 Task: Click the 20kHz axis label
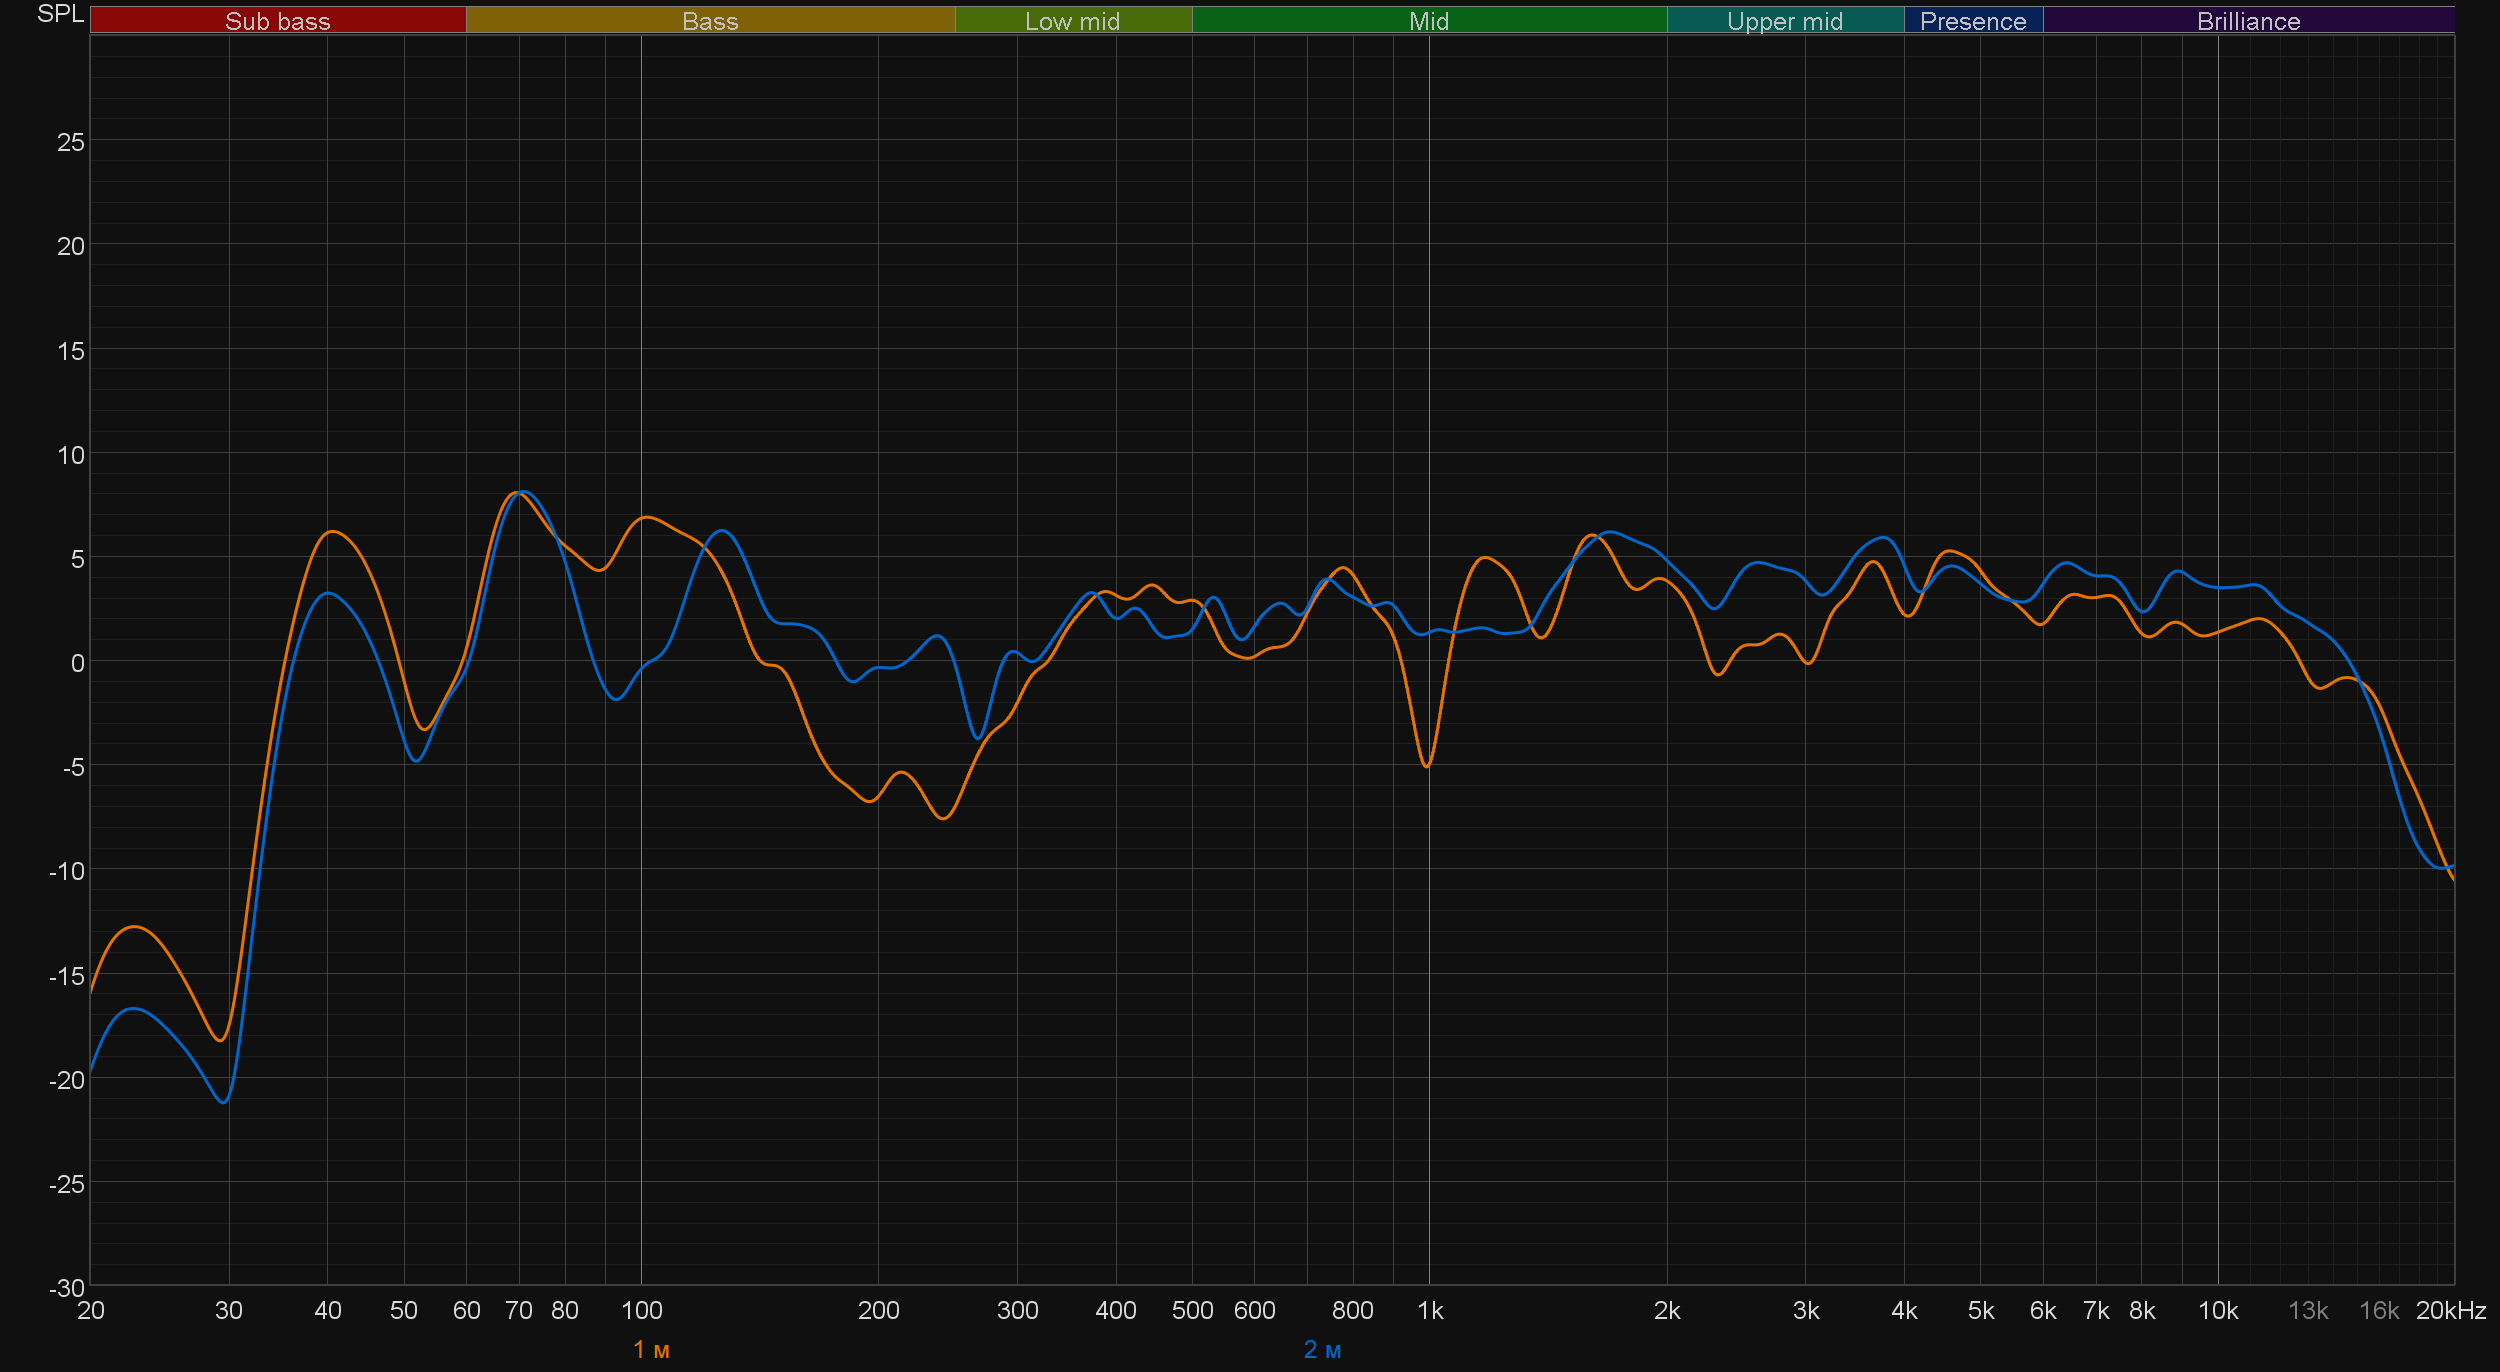pos(2450,1310)
